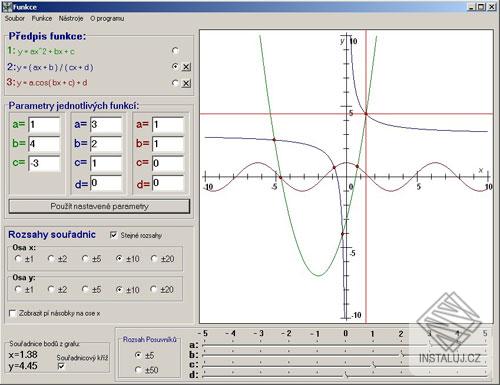The width and height of the screenshot is (500, 385).
Task: Select function 2 rational radio button
Action: click(x=175, y=66)
